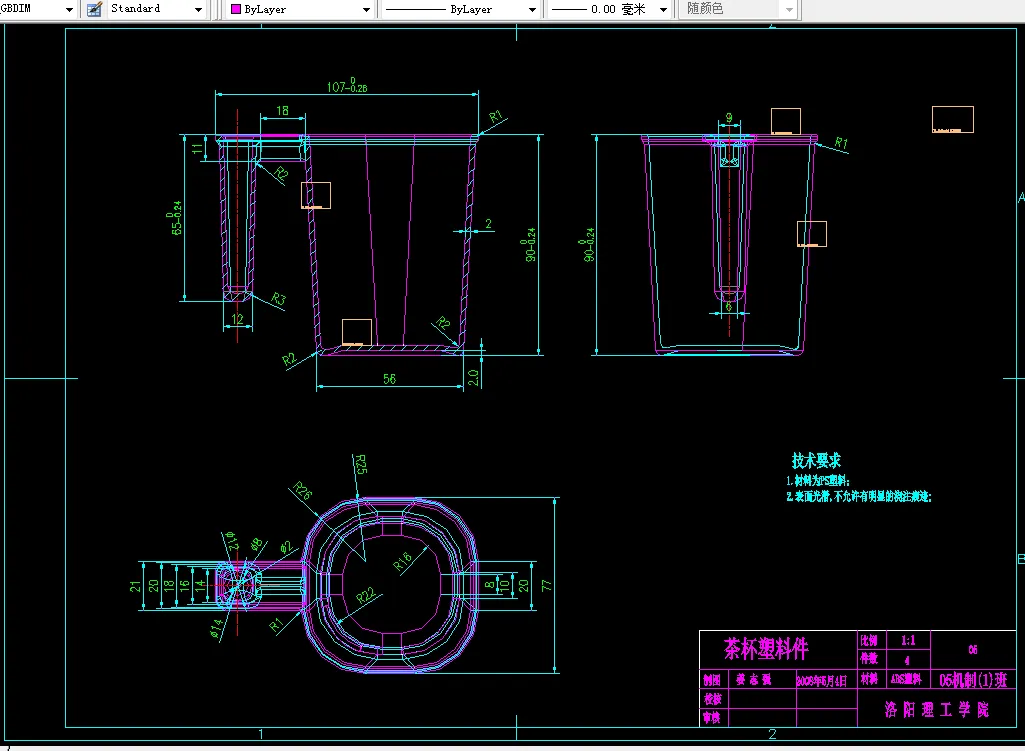Select the 茶杯塑料件 title block text
Screen dimensions: 1025x751
click(x=766, y=648)
